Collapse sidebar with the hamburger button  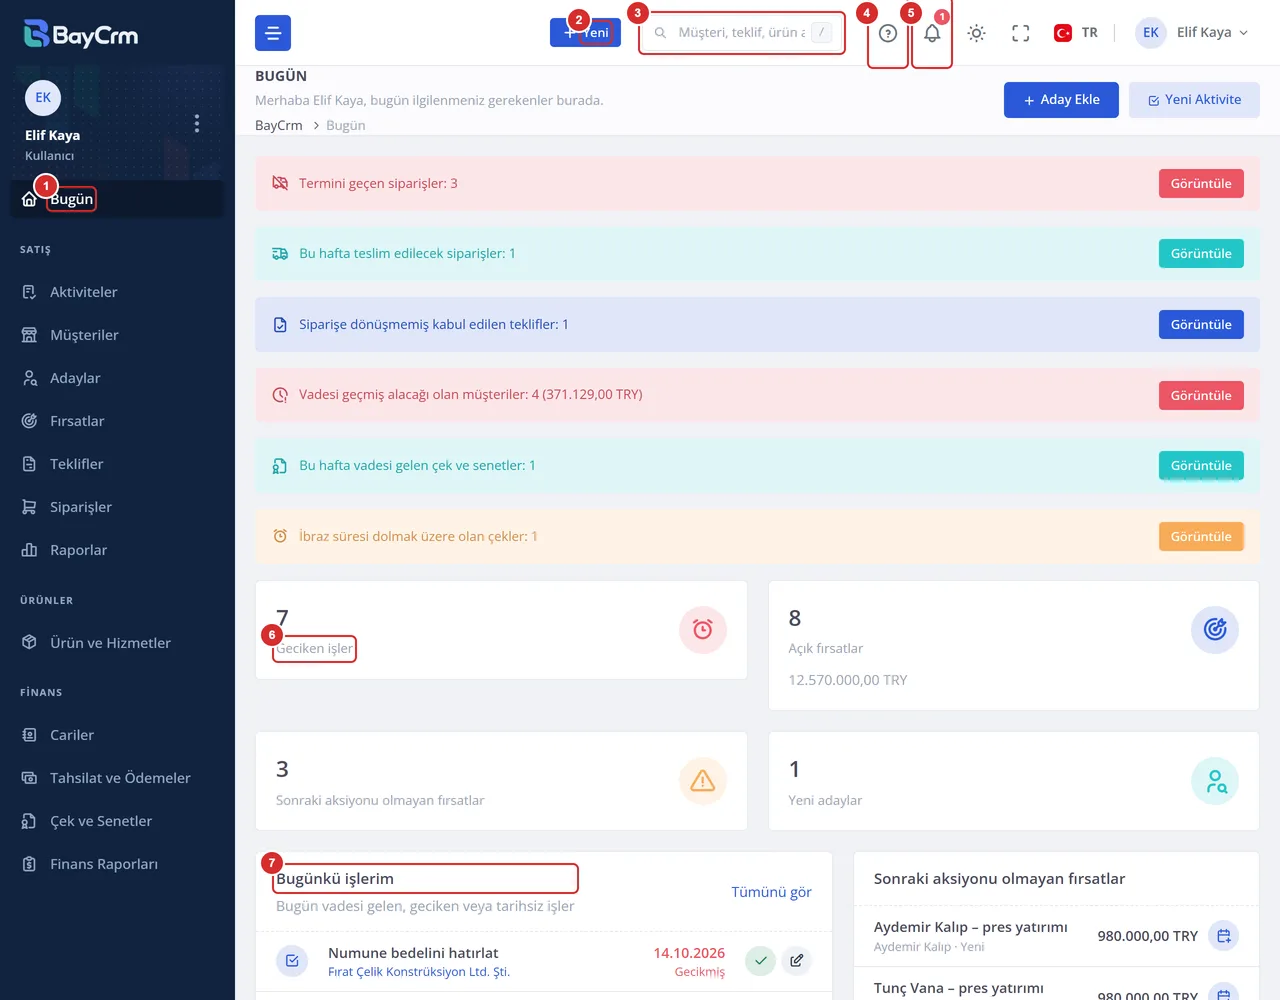[x=273, y=33]
